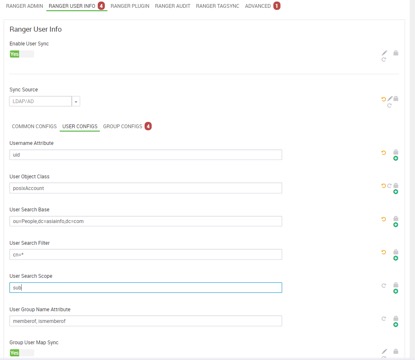Screen dimensions: 415x360
Task: Open the Common Configs sub-tab
Action: pos(34,126)
